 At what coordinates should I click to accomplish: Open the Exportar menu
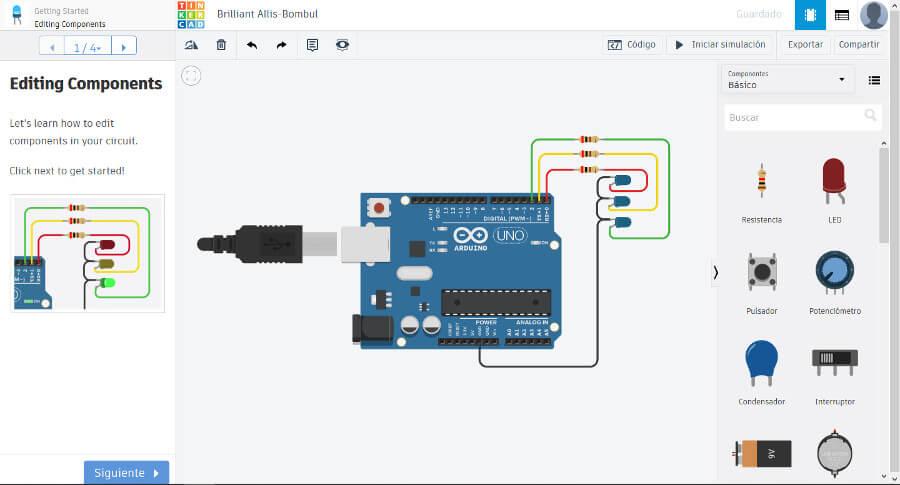click(805, 45)
